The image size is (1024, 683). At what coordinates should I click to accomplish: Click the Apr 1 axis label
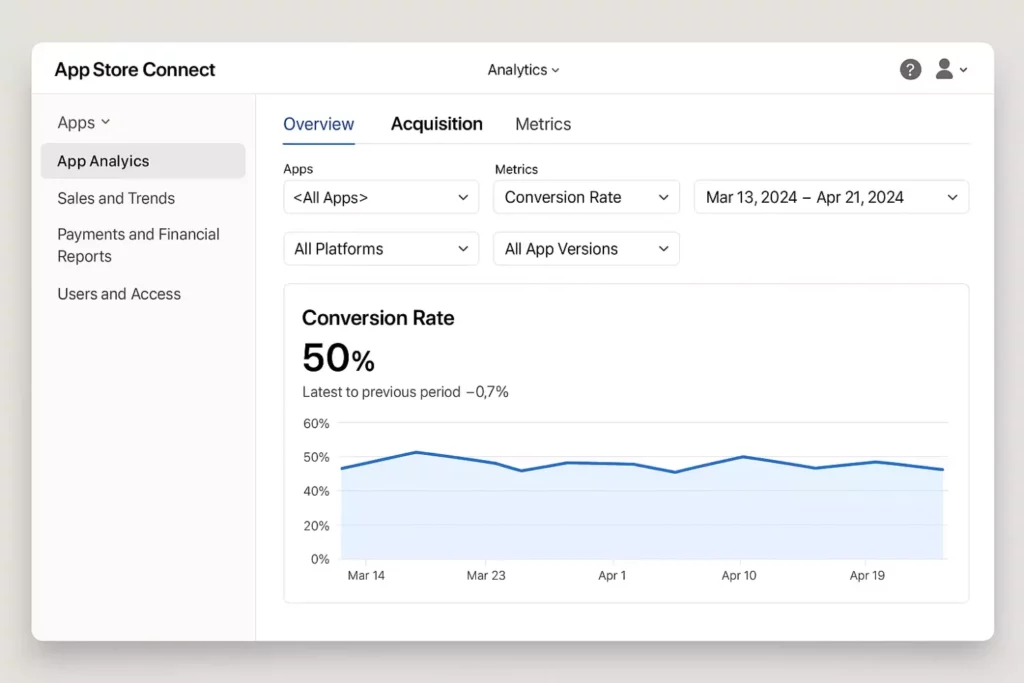point(612,575)
